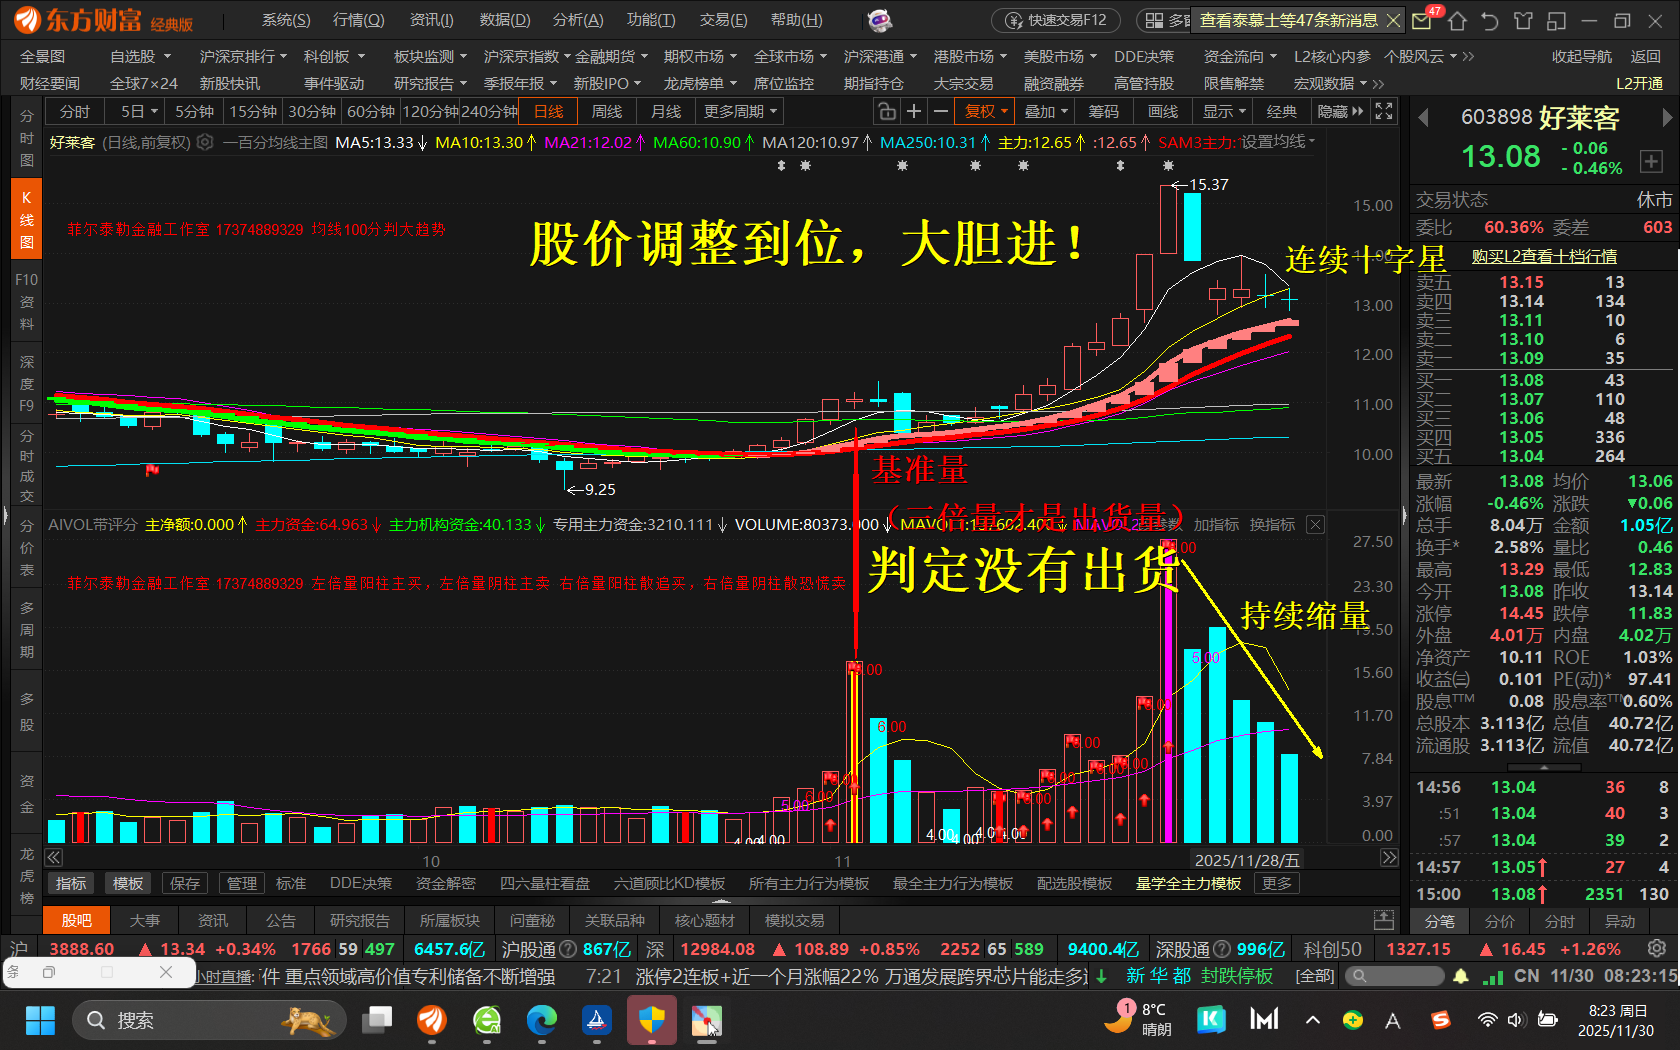This screenshot has height=1050, width=1680.
Task: Open the 叠加 overlay dropdown
Action: pos(1046,112)
